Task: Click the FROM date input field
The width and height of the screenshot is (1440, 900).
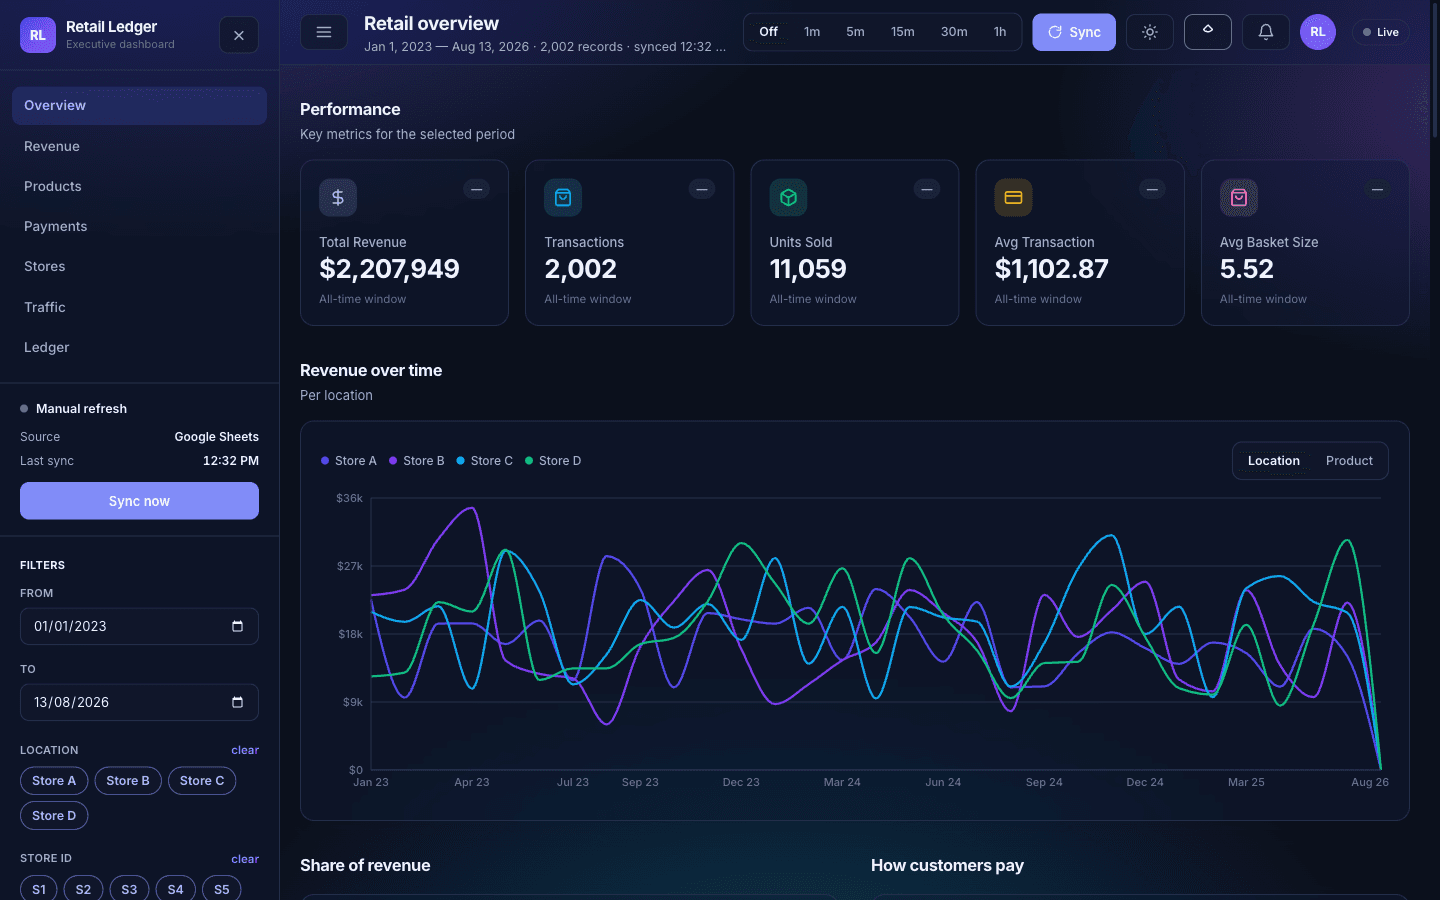Action: click(139, 626)
